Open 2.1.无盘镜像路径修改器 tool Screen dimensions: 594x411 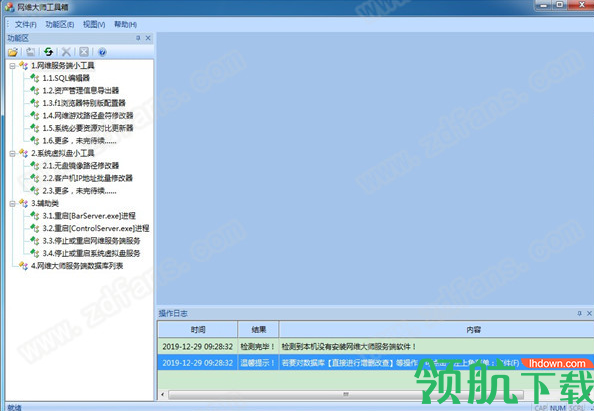(x=81, y=166)
